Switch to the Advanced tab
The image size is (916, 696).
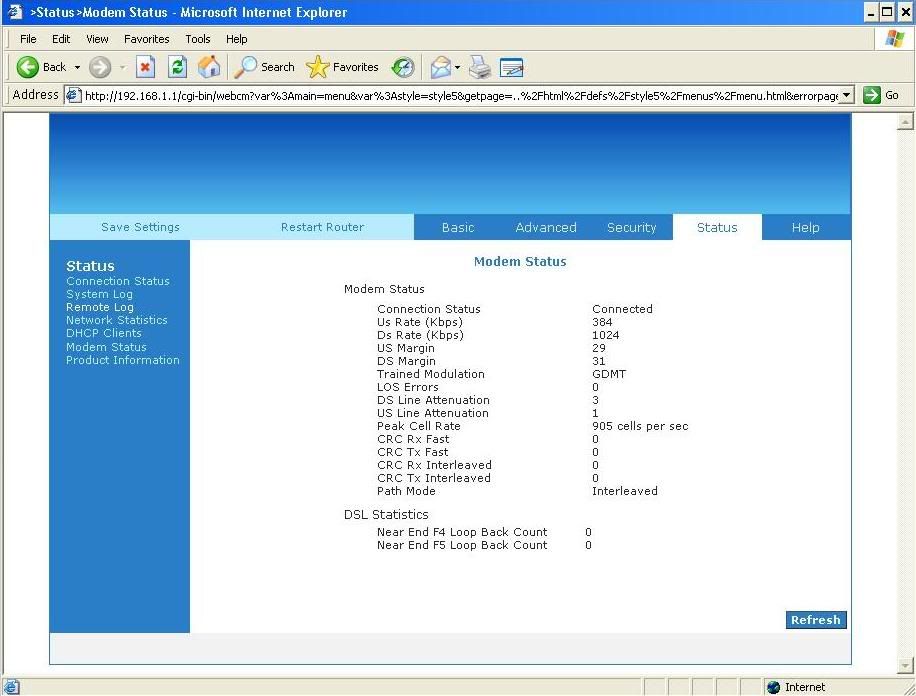545,227
